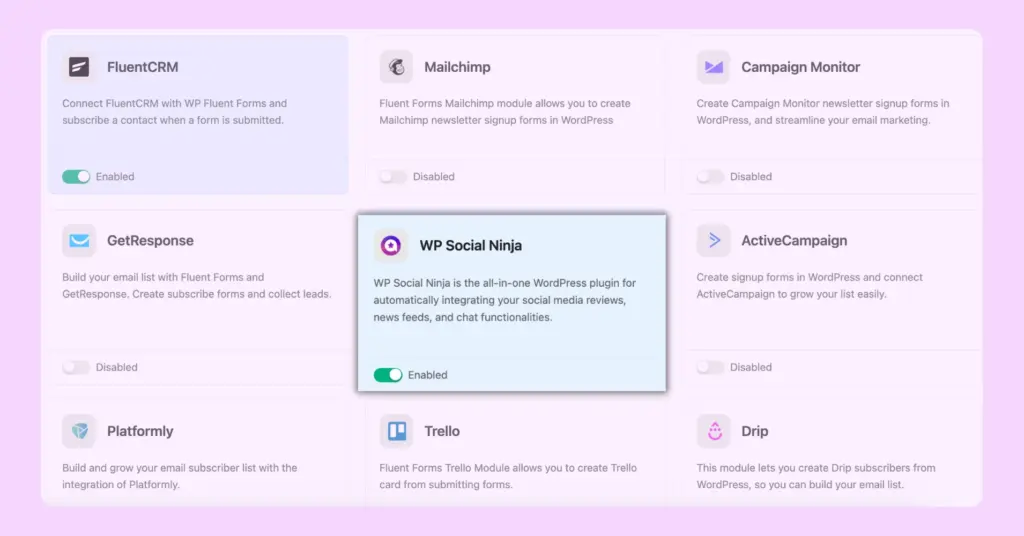Click the Drip smiley icon

point(713,431)
